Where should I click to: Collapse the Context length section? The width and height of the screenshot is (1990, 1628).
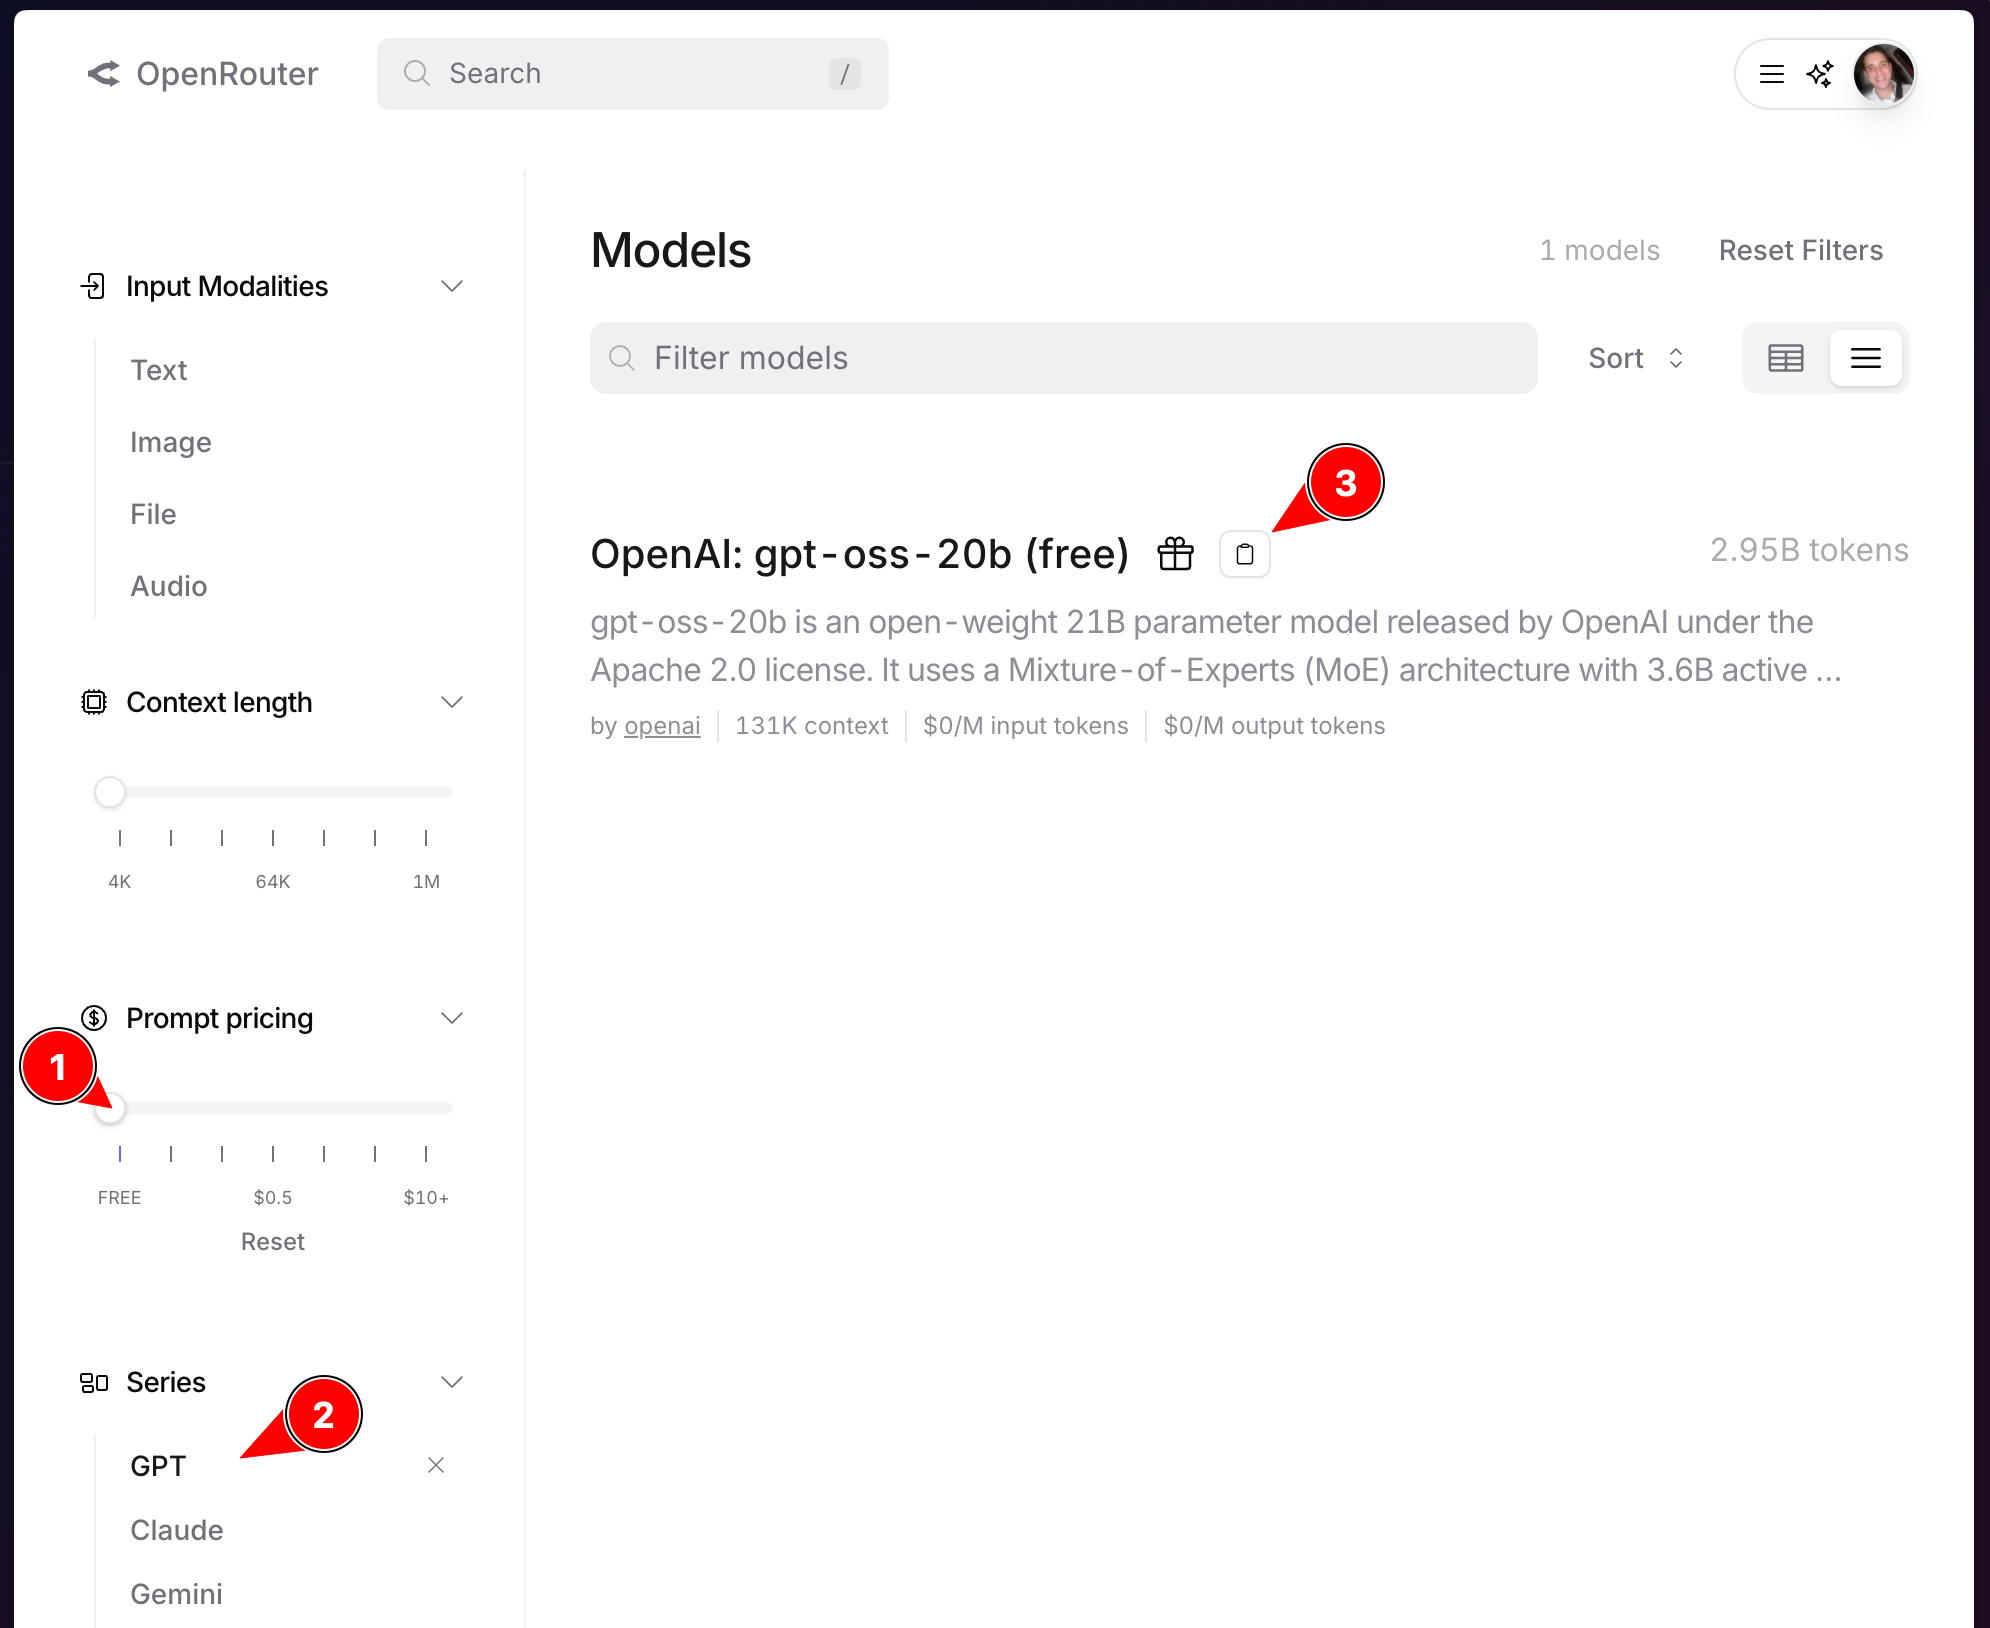pos(452,702)
